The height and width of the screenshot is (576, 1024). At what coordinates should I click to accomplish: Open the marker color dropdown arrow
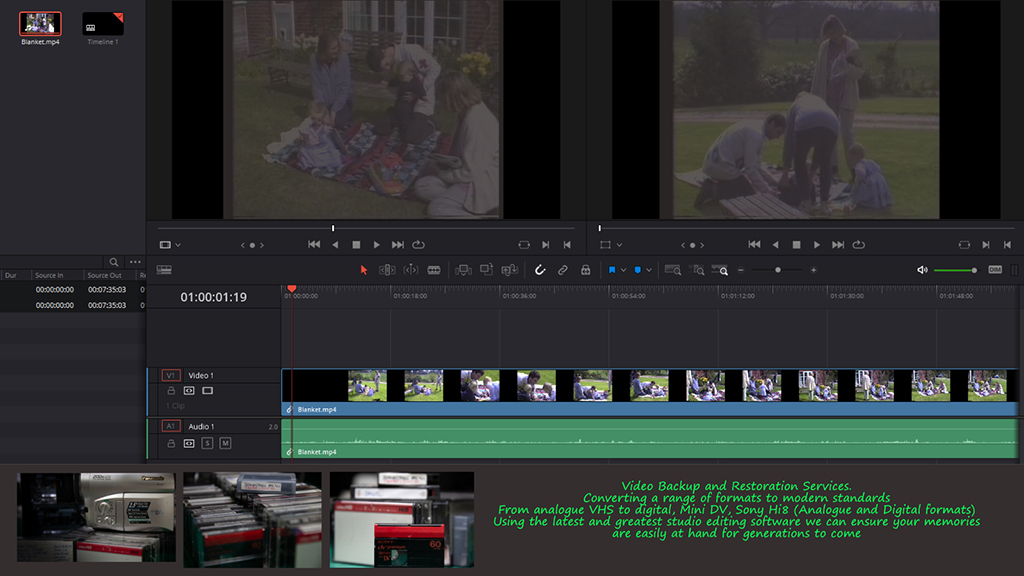(649, 270)
